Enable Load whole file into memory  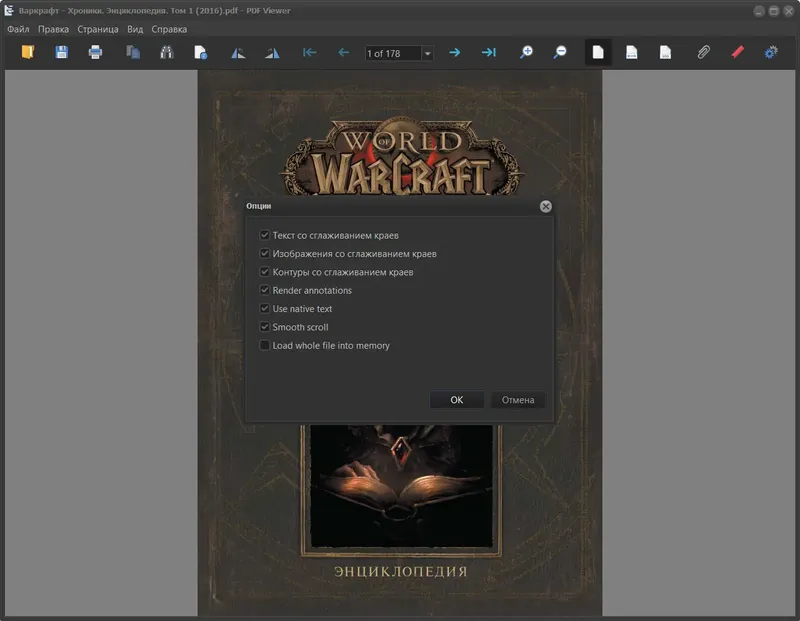coord(264,345)
